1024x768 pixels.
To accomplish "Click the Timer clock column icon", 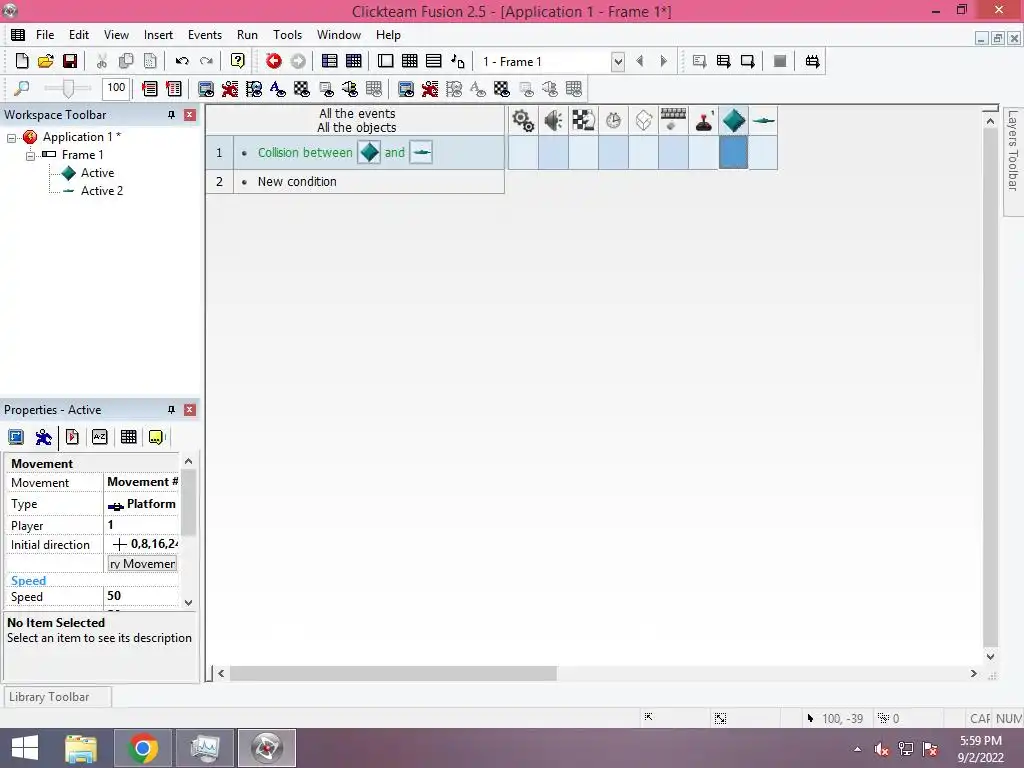I will (x=613, y=120).
